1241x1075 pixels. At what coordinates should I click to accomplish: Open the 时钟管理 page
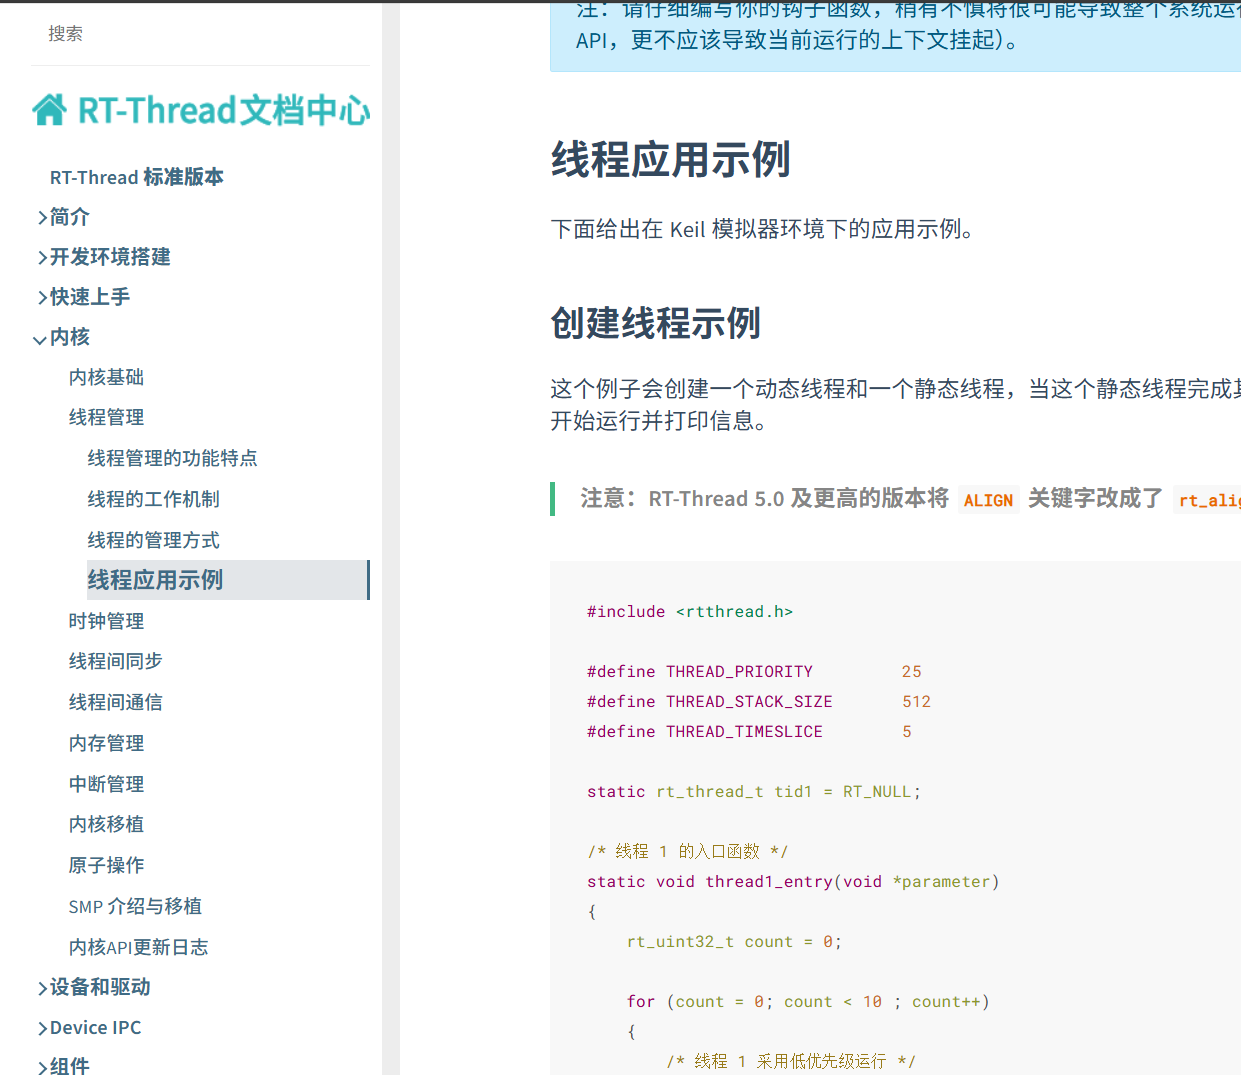pos(106,621)
